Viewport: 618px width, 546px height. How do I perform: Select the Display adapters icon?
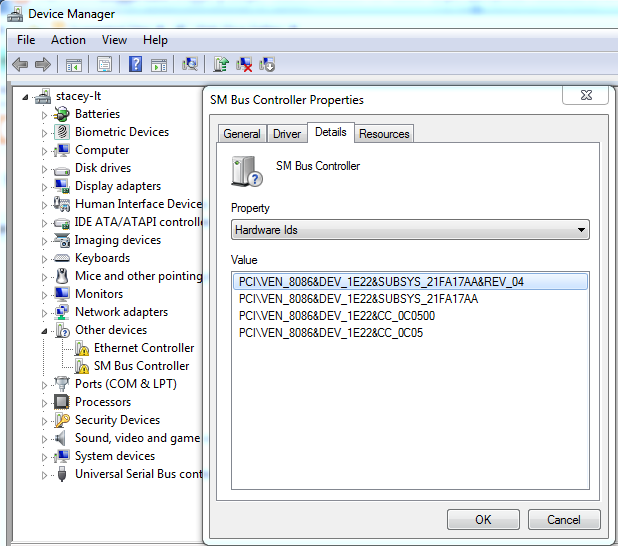[61, 186]
